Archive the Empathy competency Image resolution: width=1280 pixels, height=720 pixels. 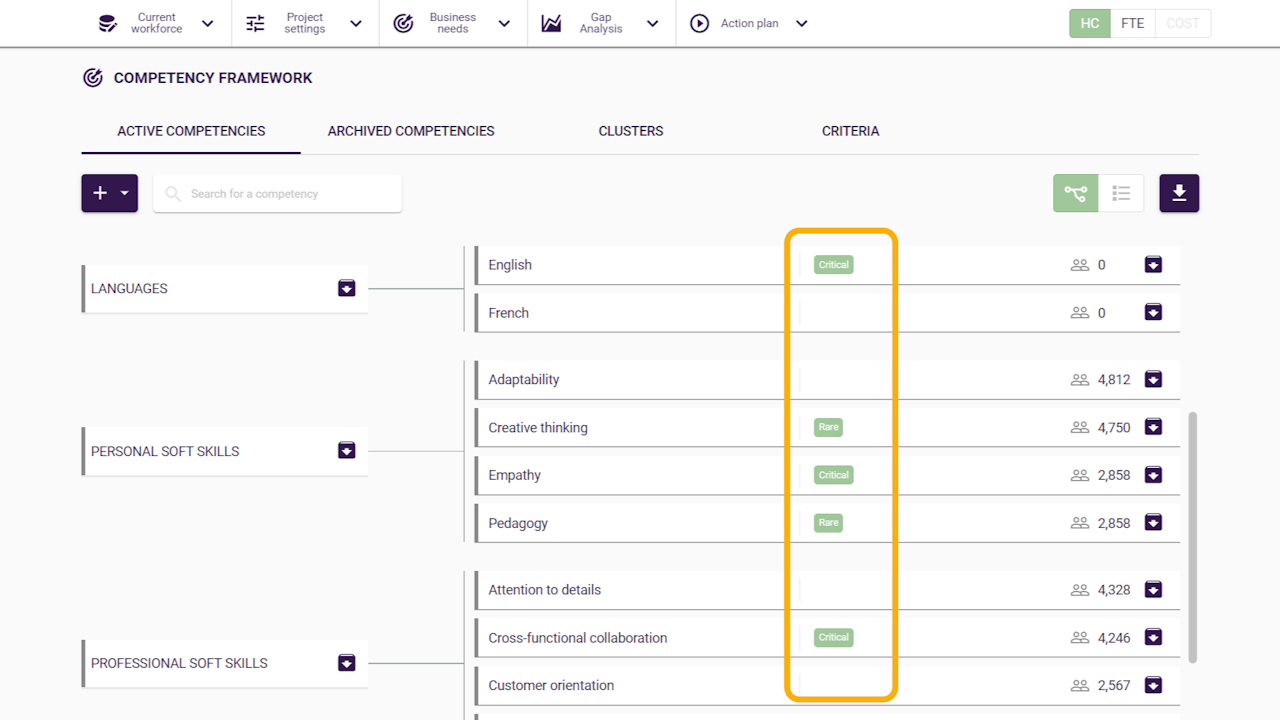(x=1153, y=475)
